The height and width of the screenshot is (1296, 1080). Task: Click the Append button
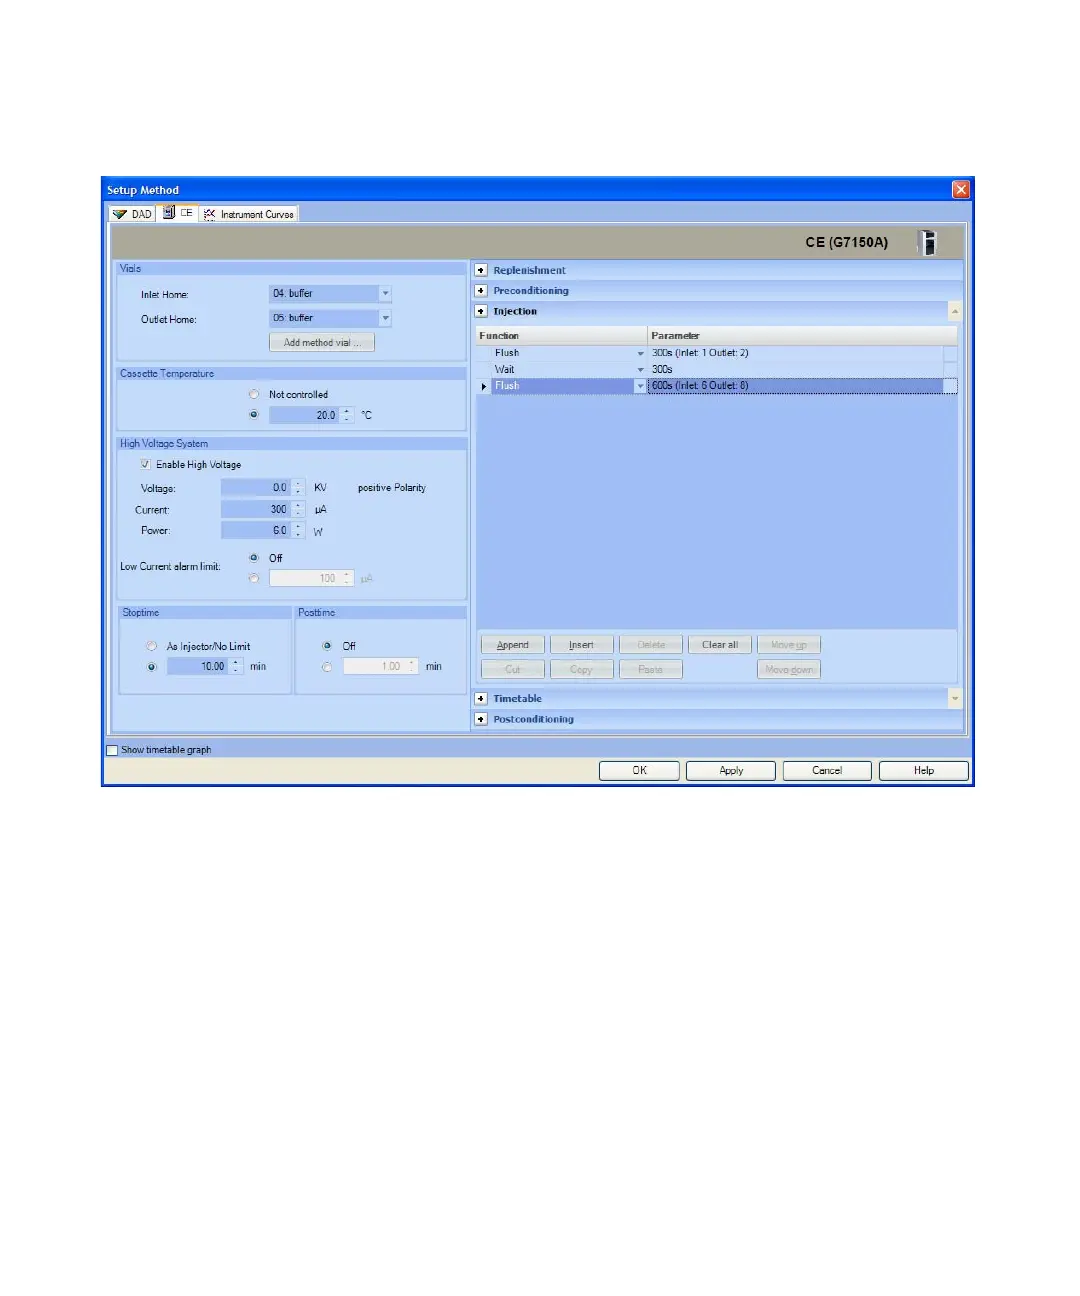point(513,645)
